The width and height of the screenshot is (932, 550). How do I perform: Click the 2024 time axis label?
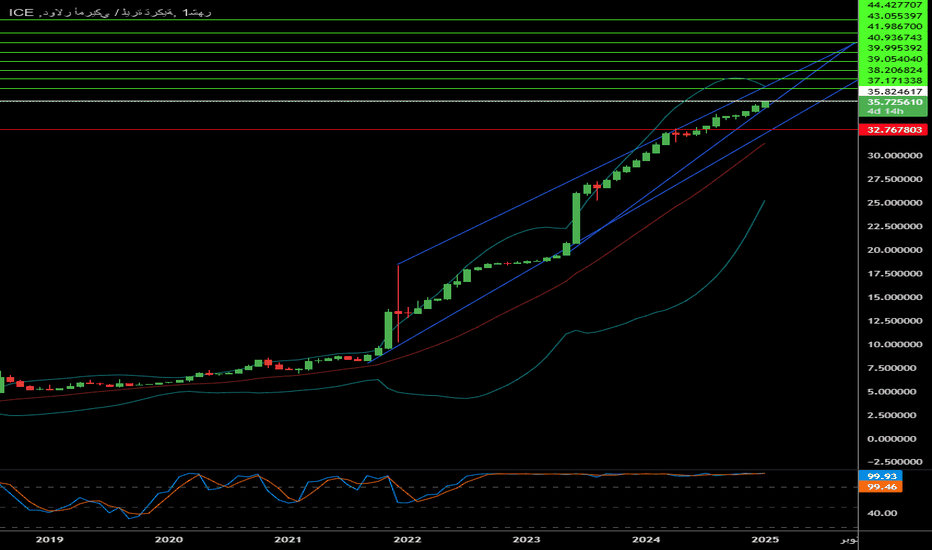tap(646, 540)
